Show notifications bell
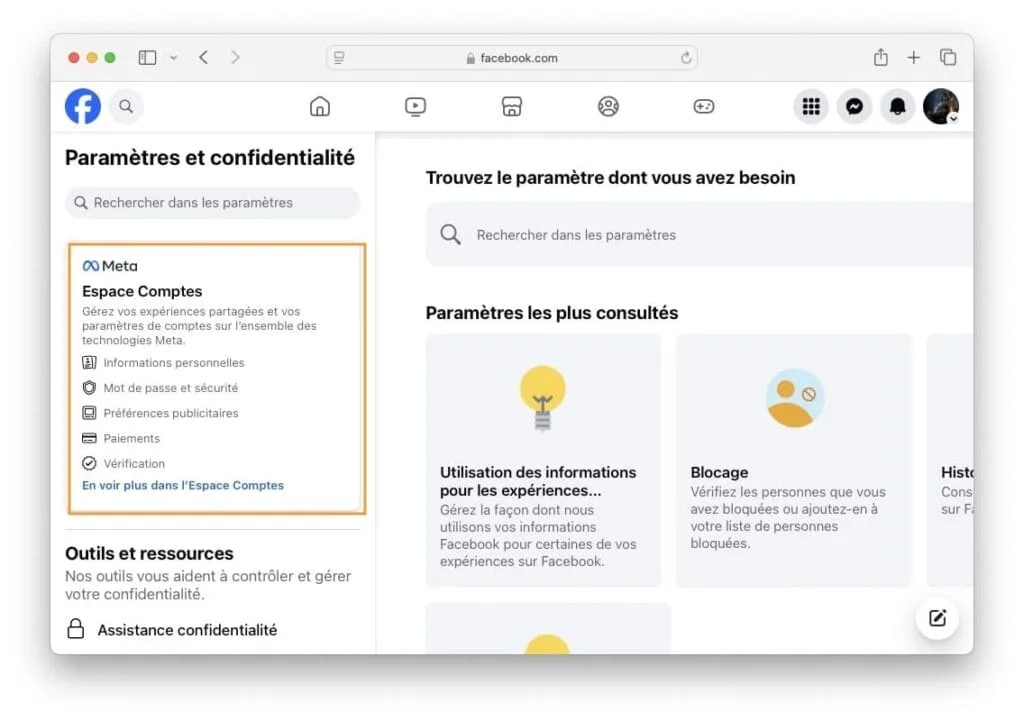Screen dimensions: 1024x721 (897, 106)
